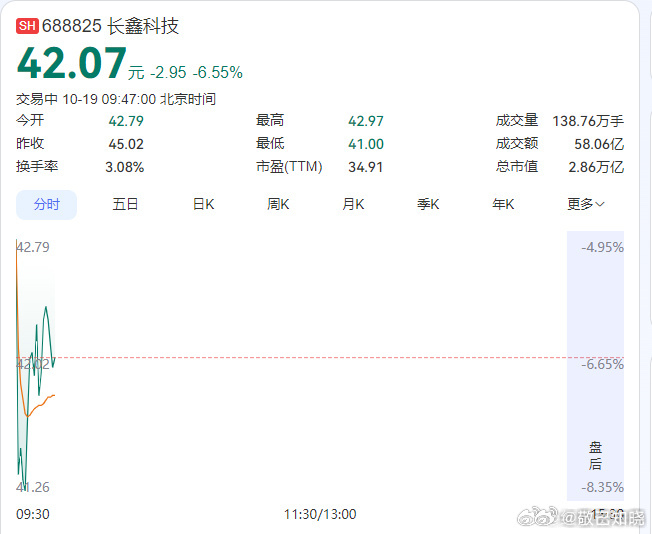Click the 市盈(TTM) label

pos(289,166)
